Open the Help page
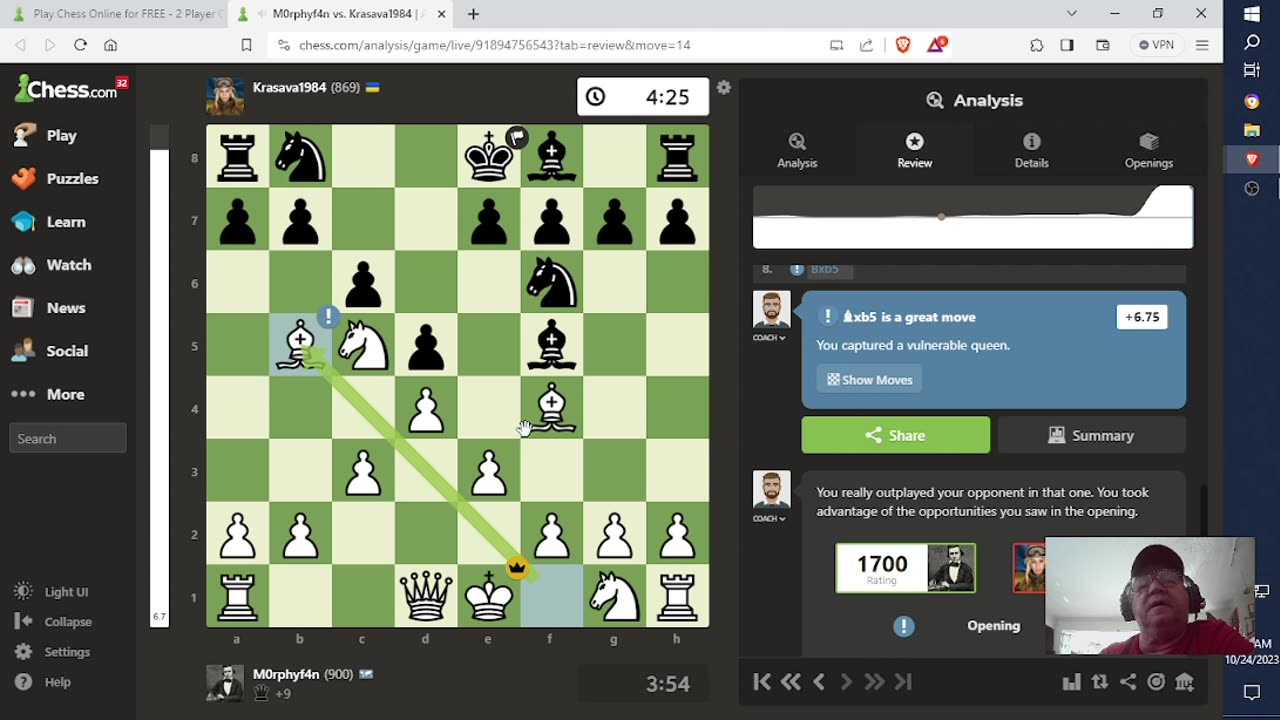This screenshot has width=1280, height=720. (x=43, y=682)
